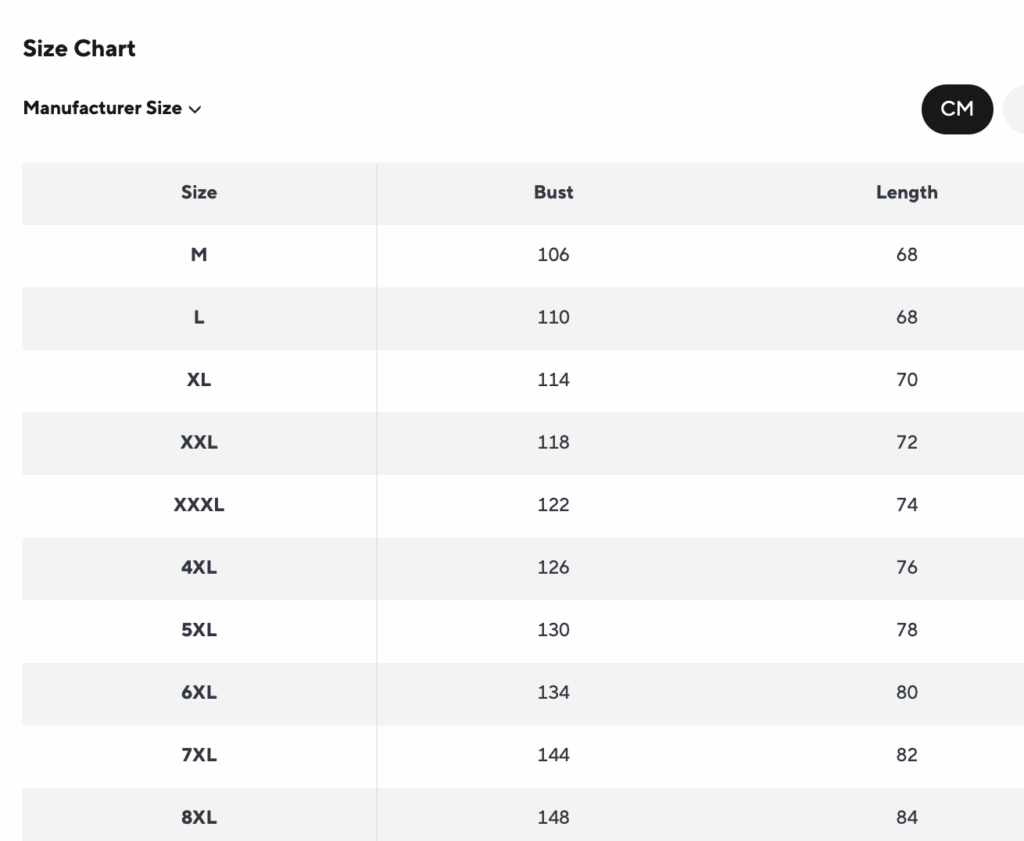
Task: Select the 7XL size row label
Action: click(199, 755)
